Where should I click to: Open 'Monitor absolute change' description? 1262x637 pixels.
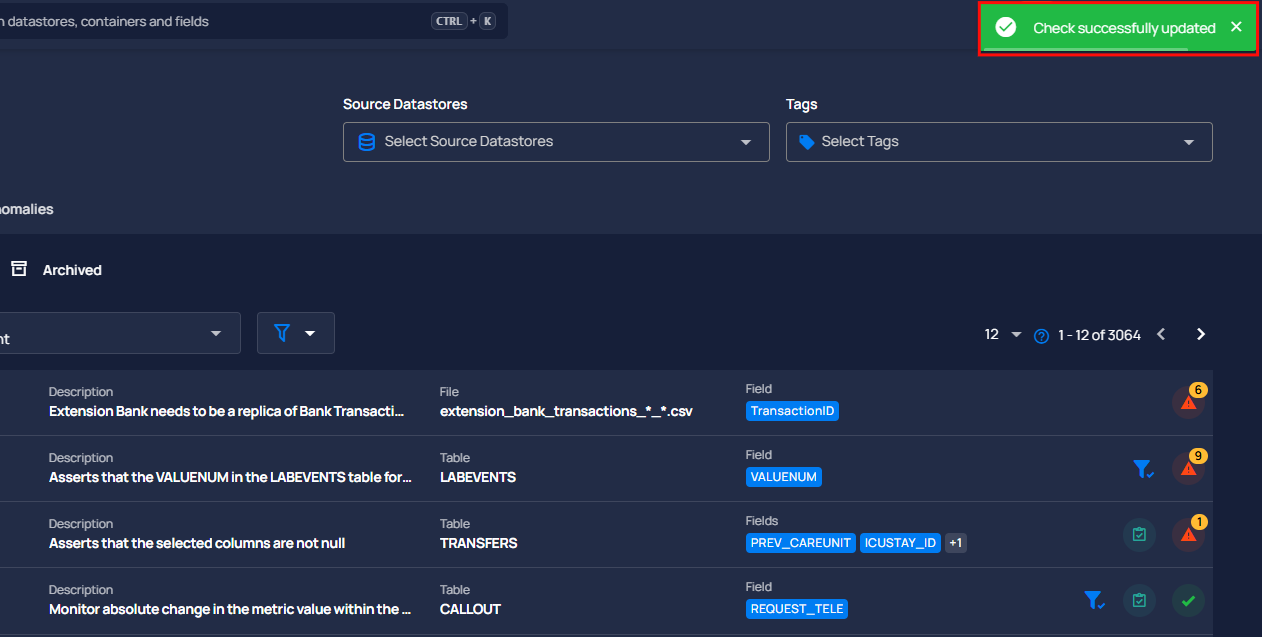click(230, 609)
